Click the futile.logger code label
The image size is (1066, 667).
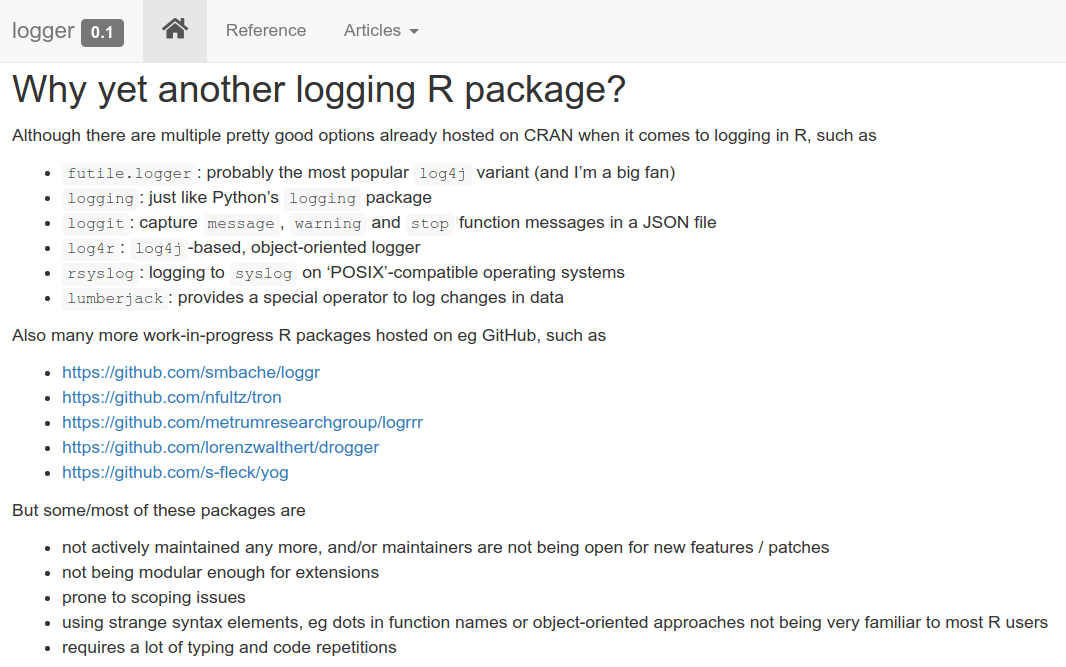click(x=129, y=173)
